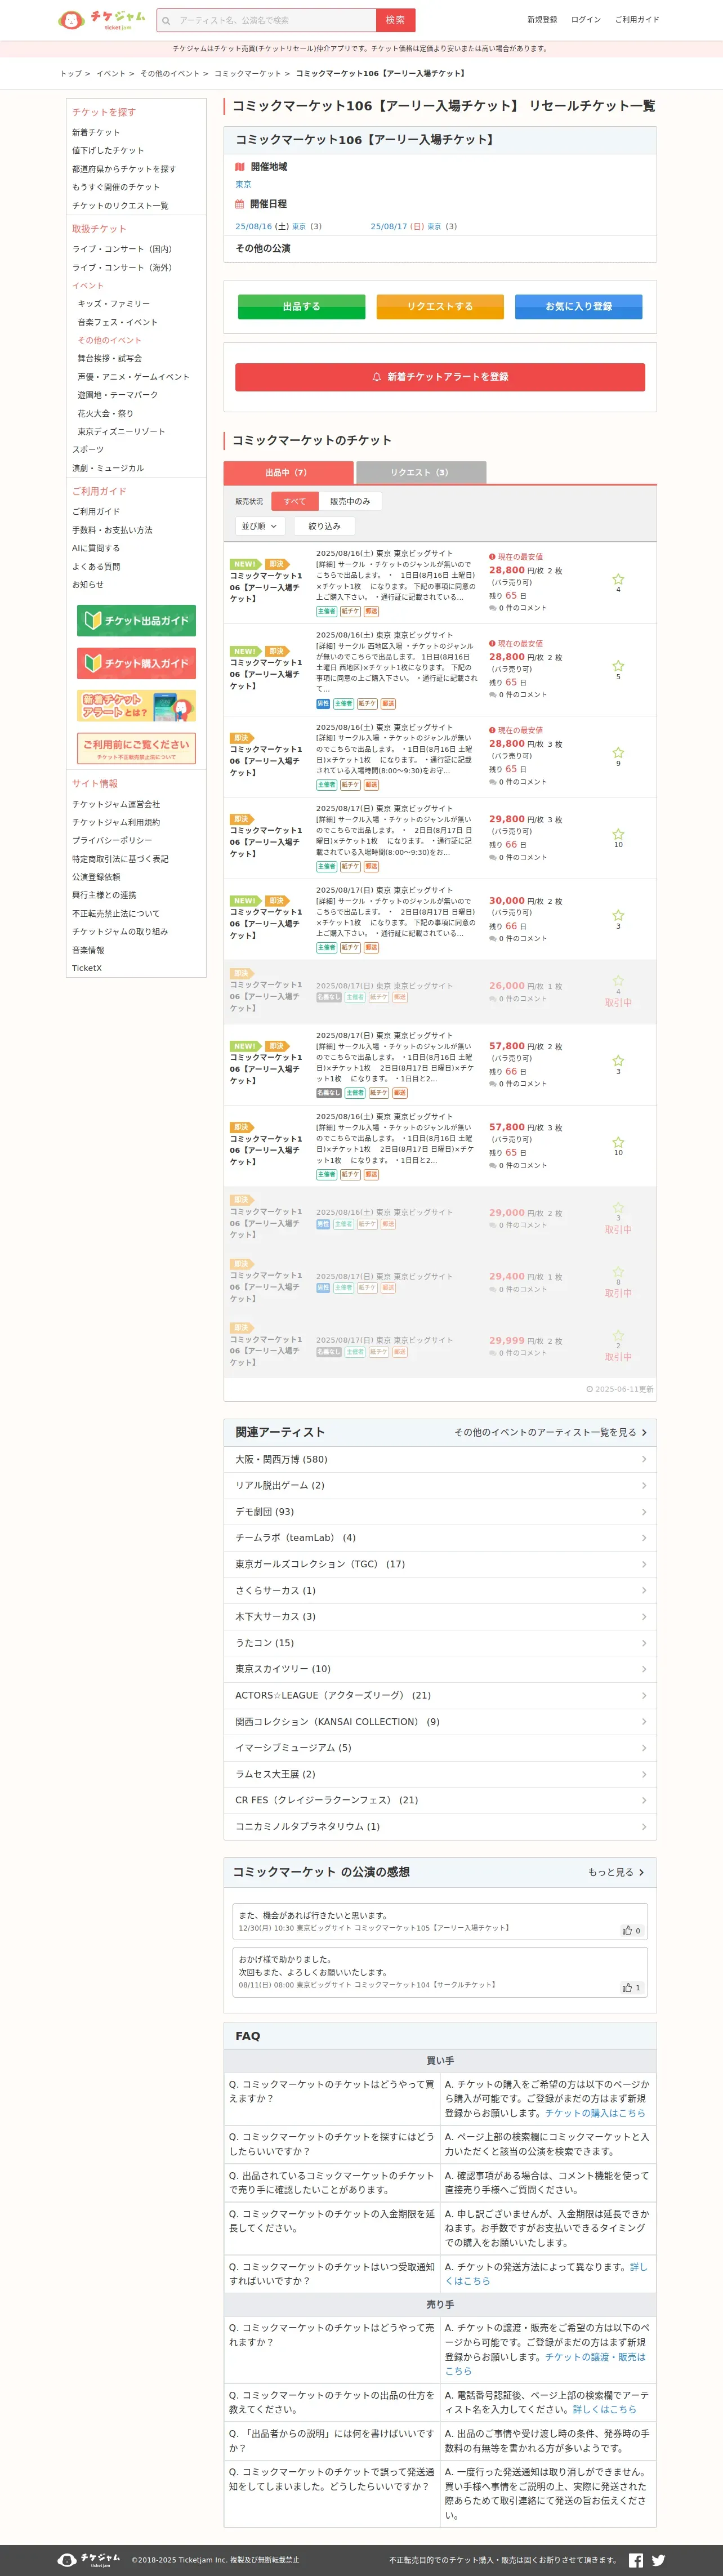723x2576 pixels.
Task: Open ログイン in the top menu
Action: 586,20
